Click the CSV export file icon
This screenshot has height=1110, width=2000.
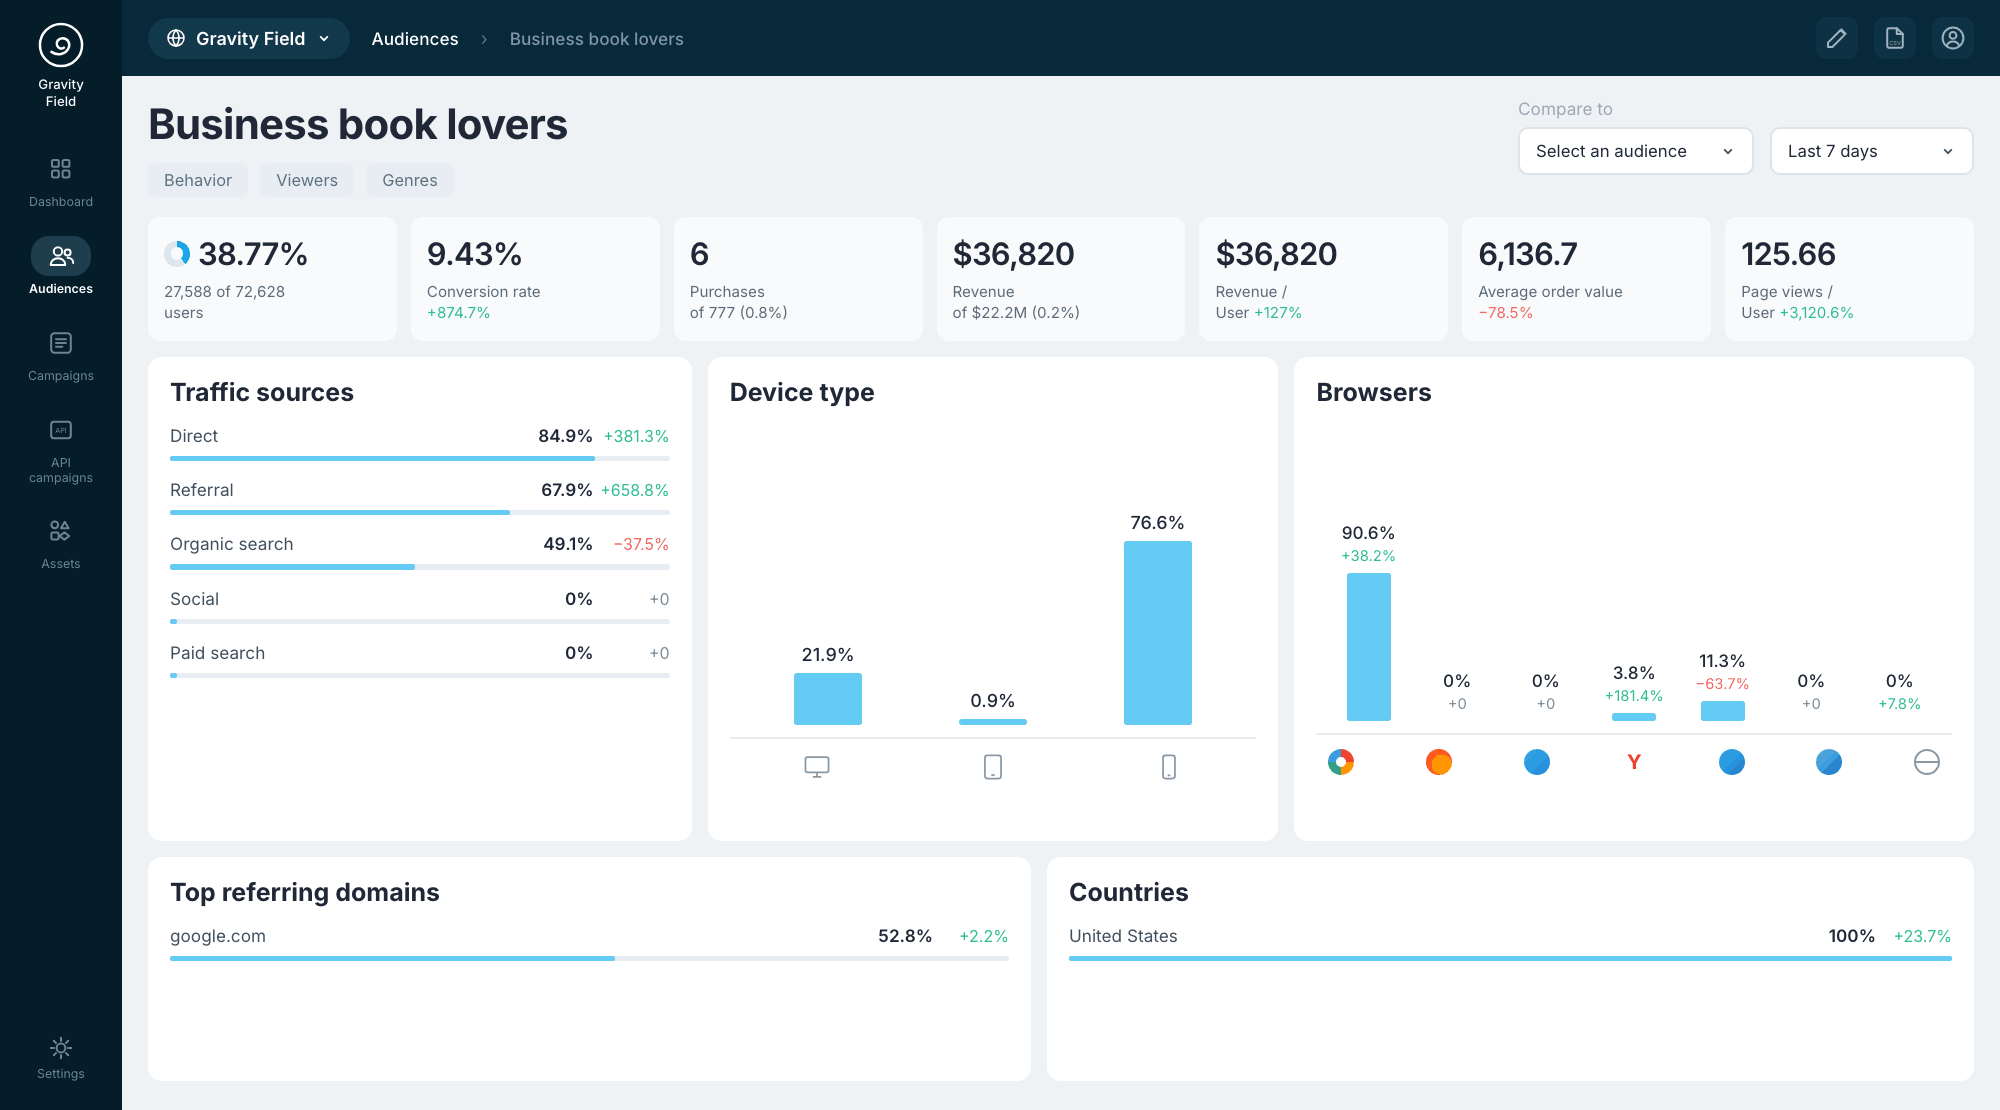(1895, 38)
